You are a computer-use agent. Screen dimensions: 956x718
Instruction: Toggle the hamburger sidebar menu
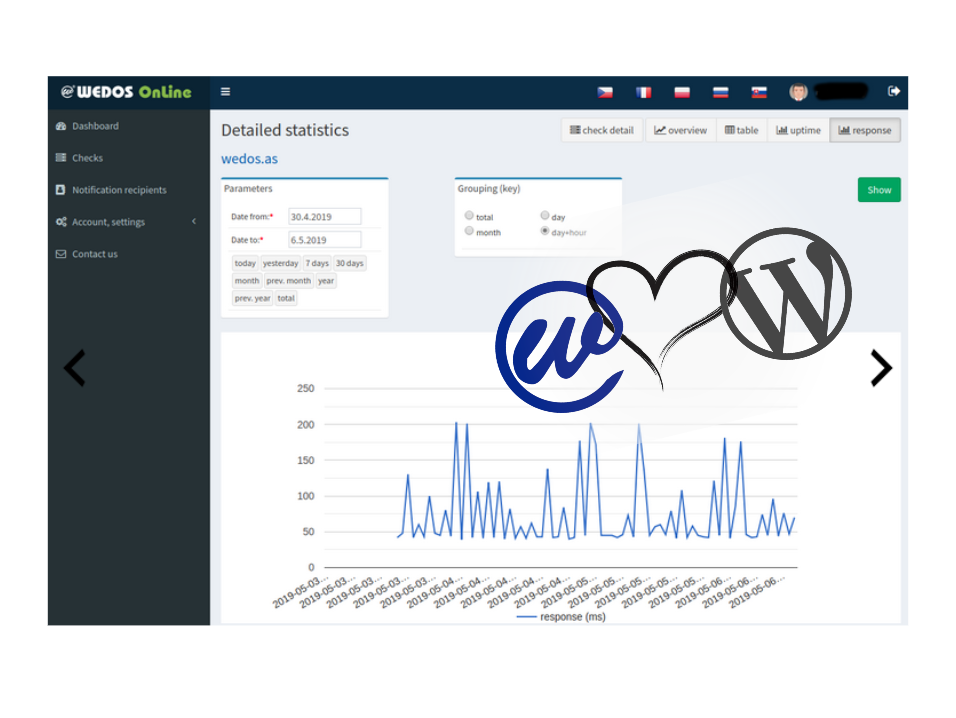(x=225, y=92)
